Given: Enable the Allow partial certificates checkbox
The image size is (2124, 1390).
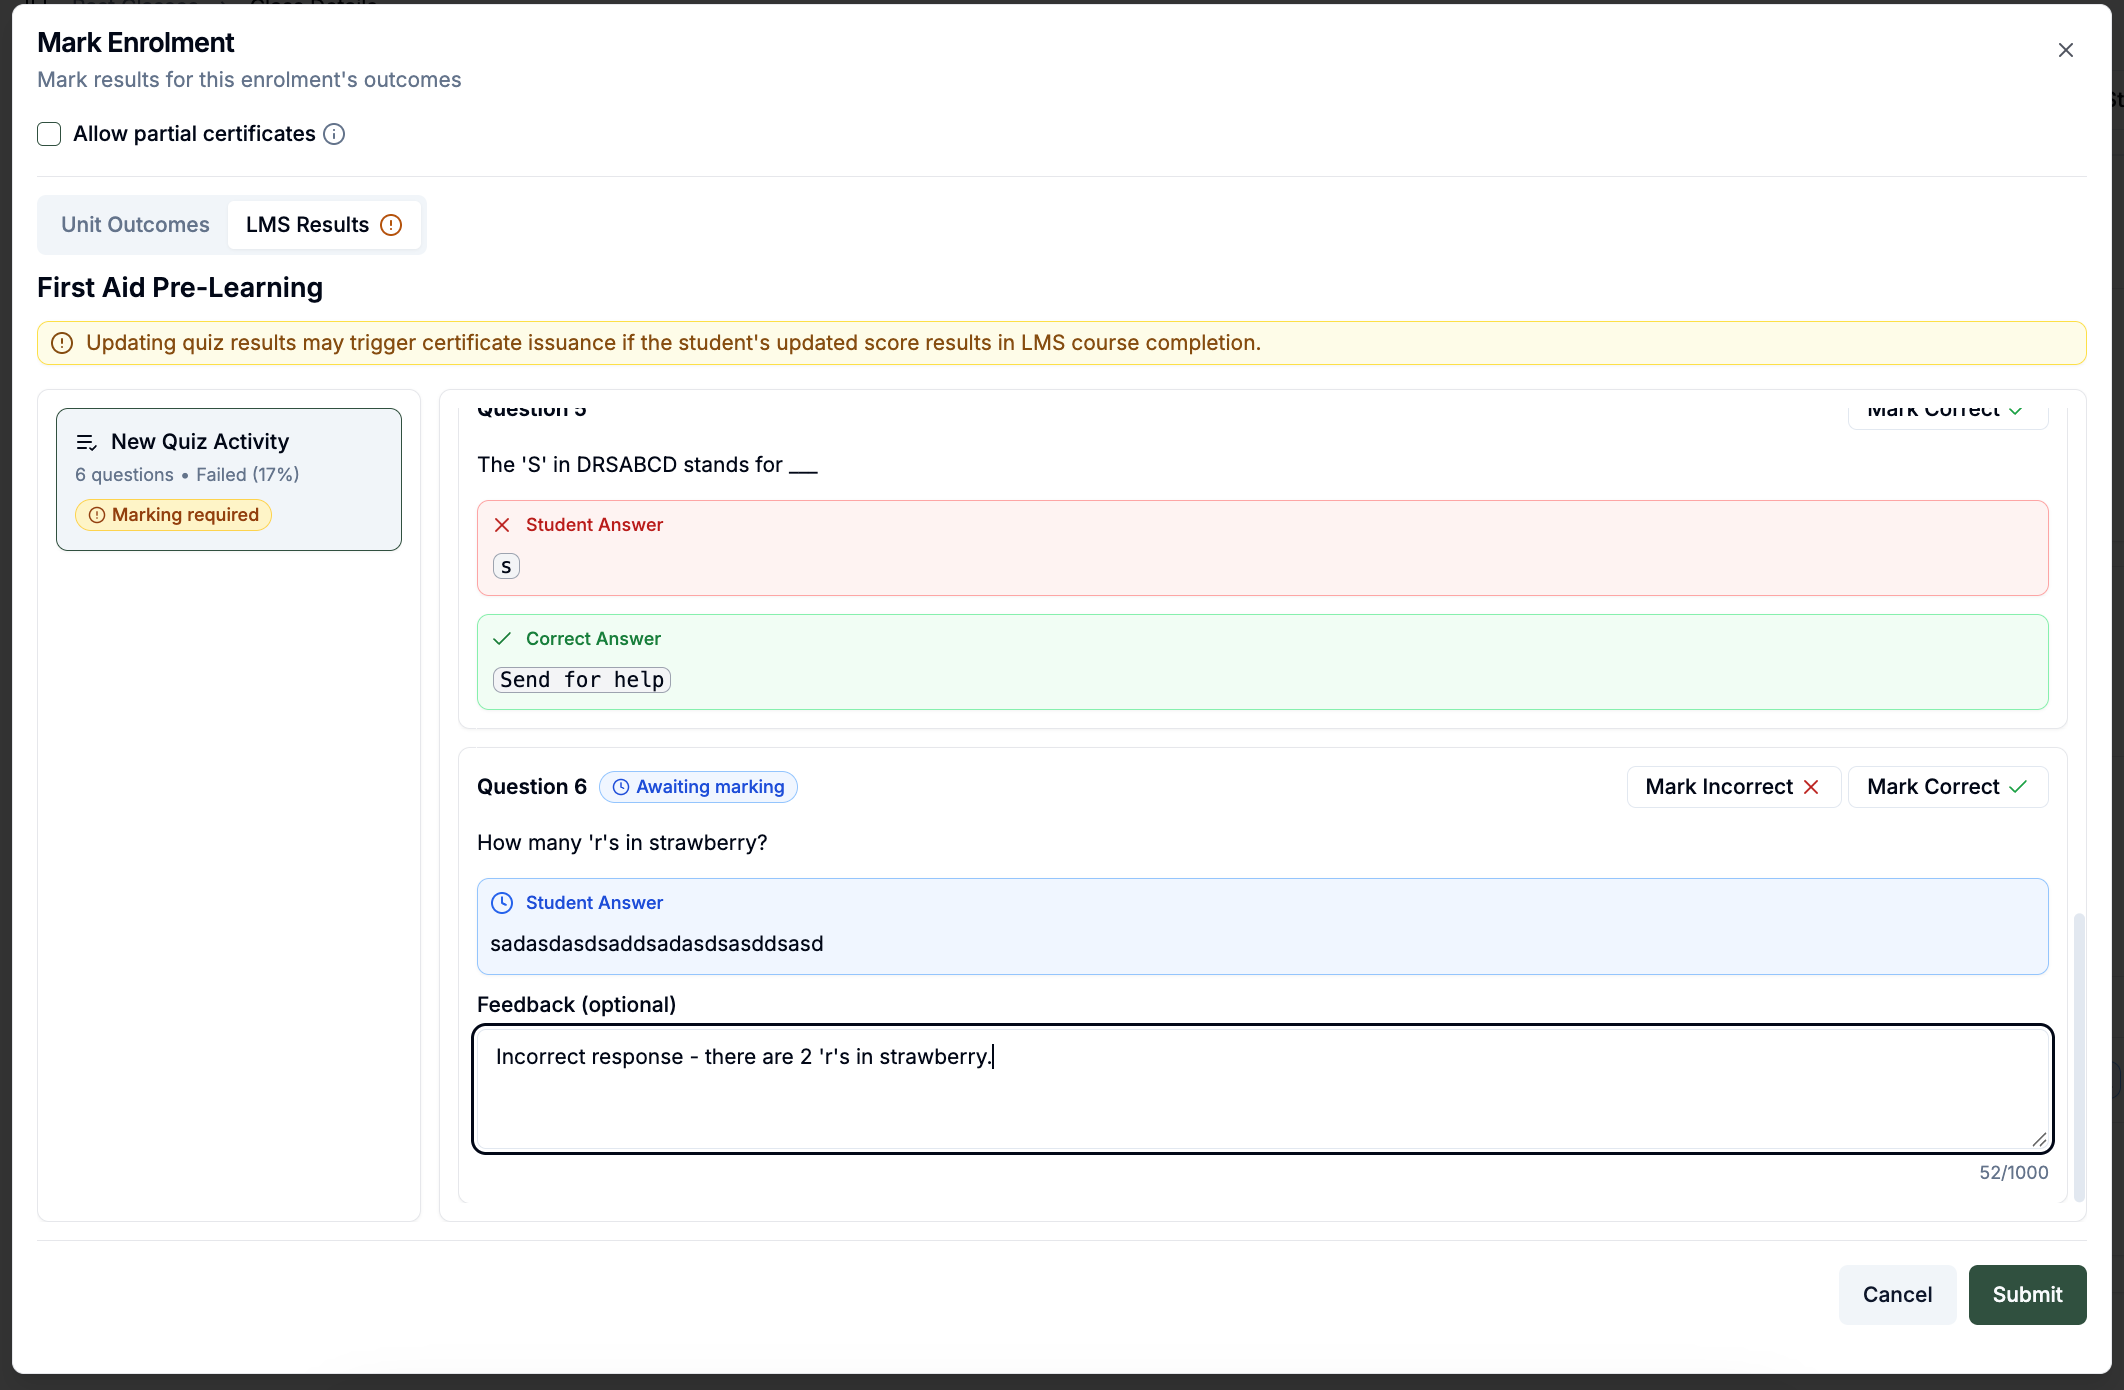Looking at the screenshot, I should click(x=49, y=134).
